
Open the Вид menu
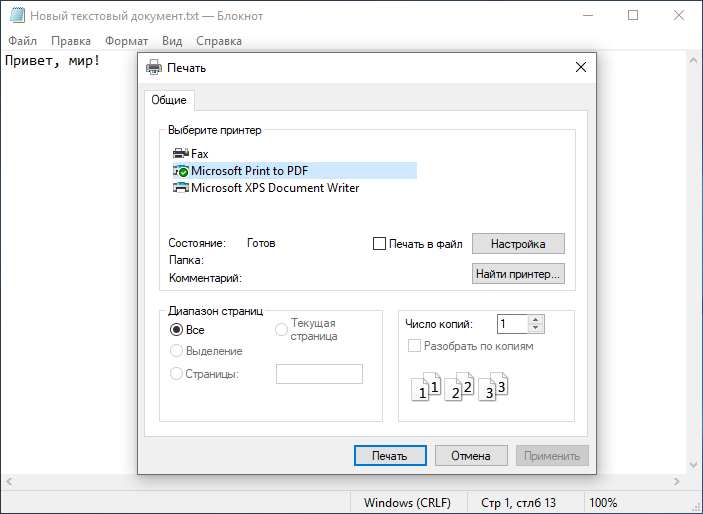[172, 41]
